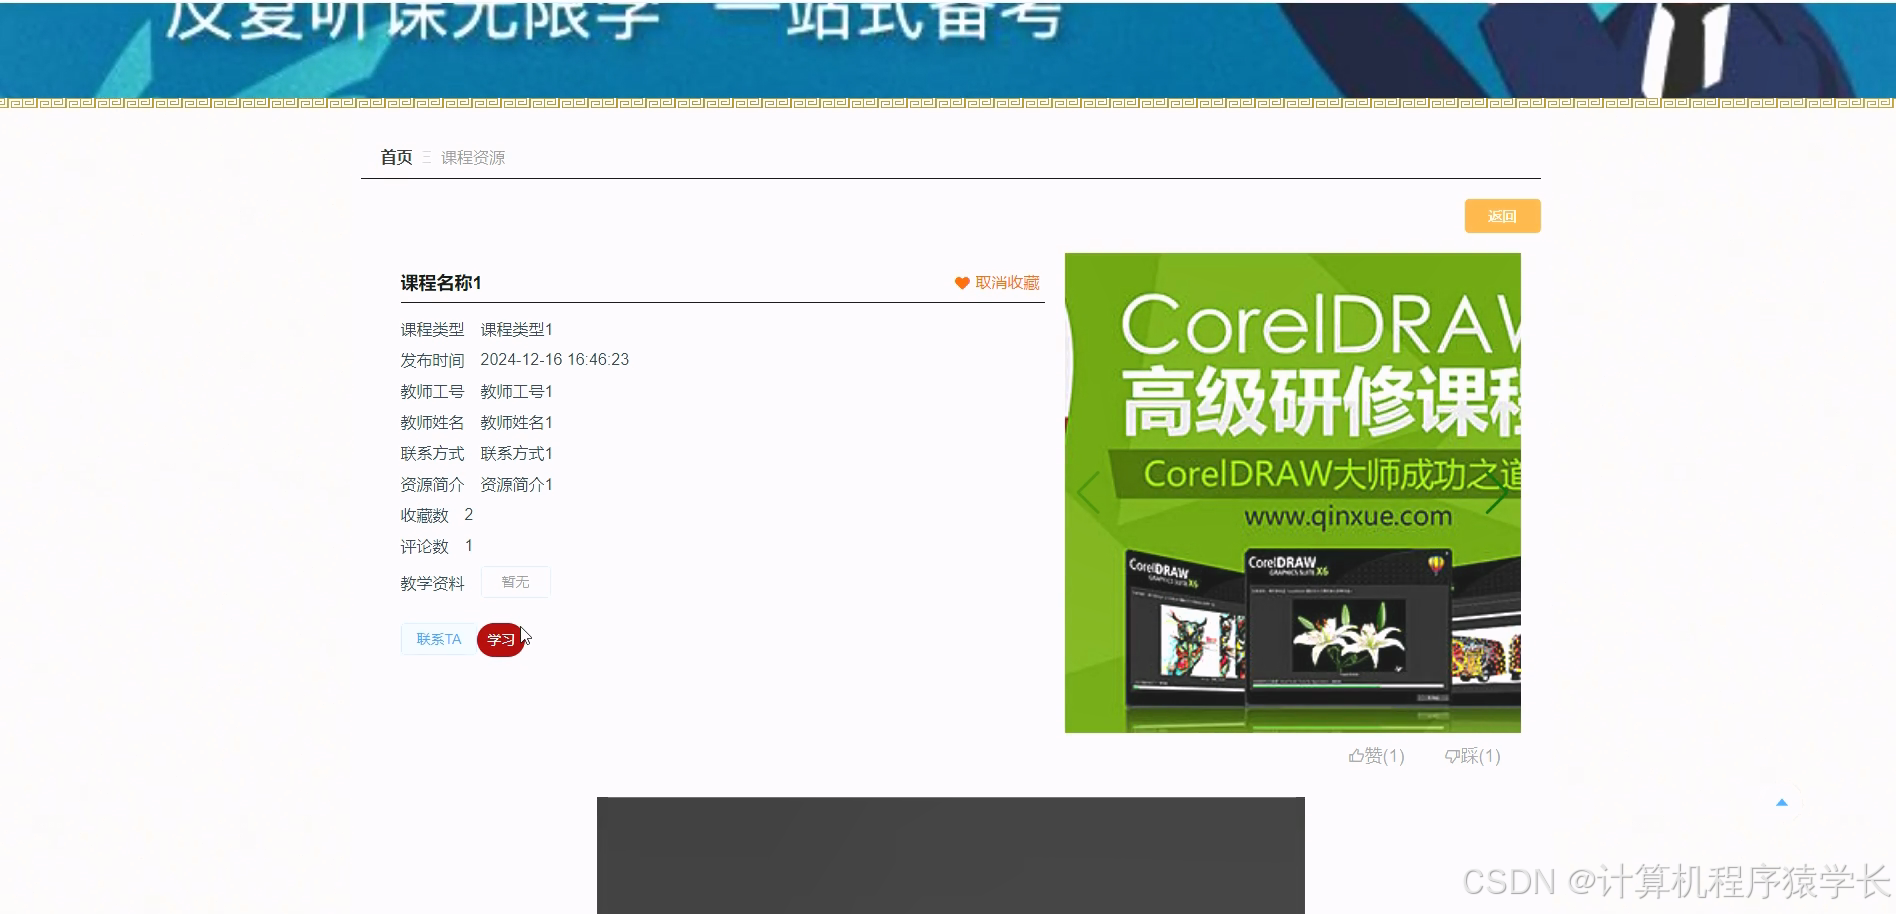Screen dimensions: 1896x914
Task: Select the publish time 2024-12-16 16:46:23
Action: coord(555,360)
